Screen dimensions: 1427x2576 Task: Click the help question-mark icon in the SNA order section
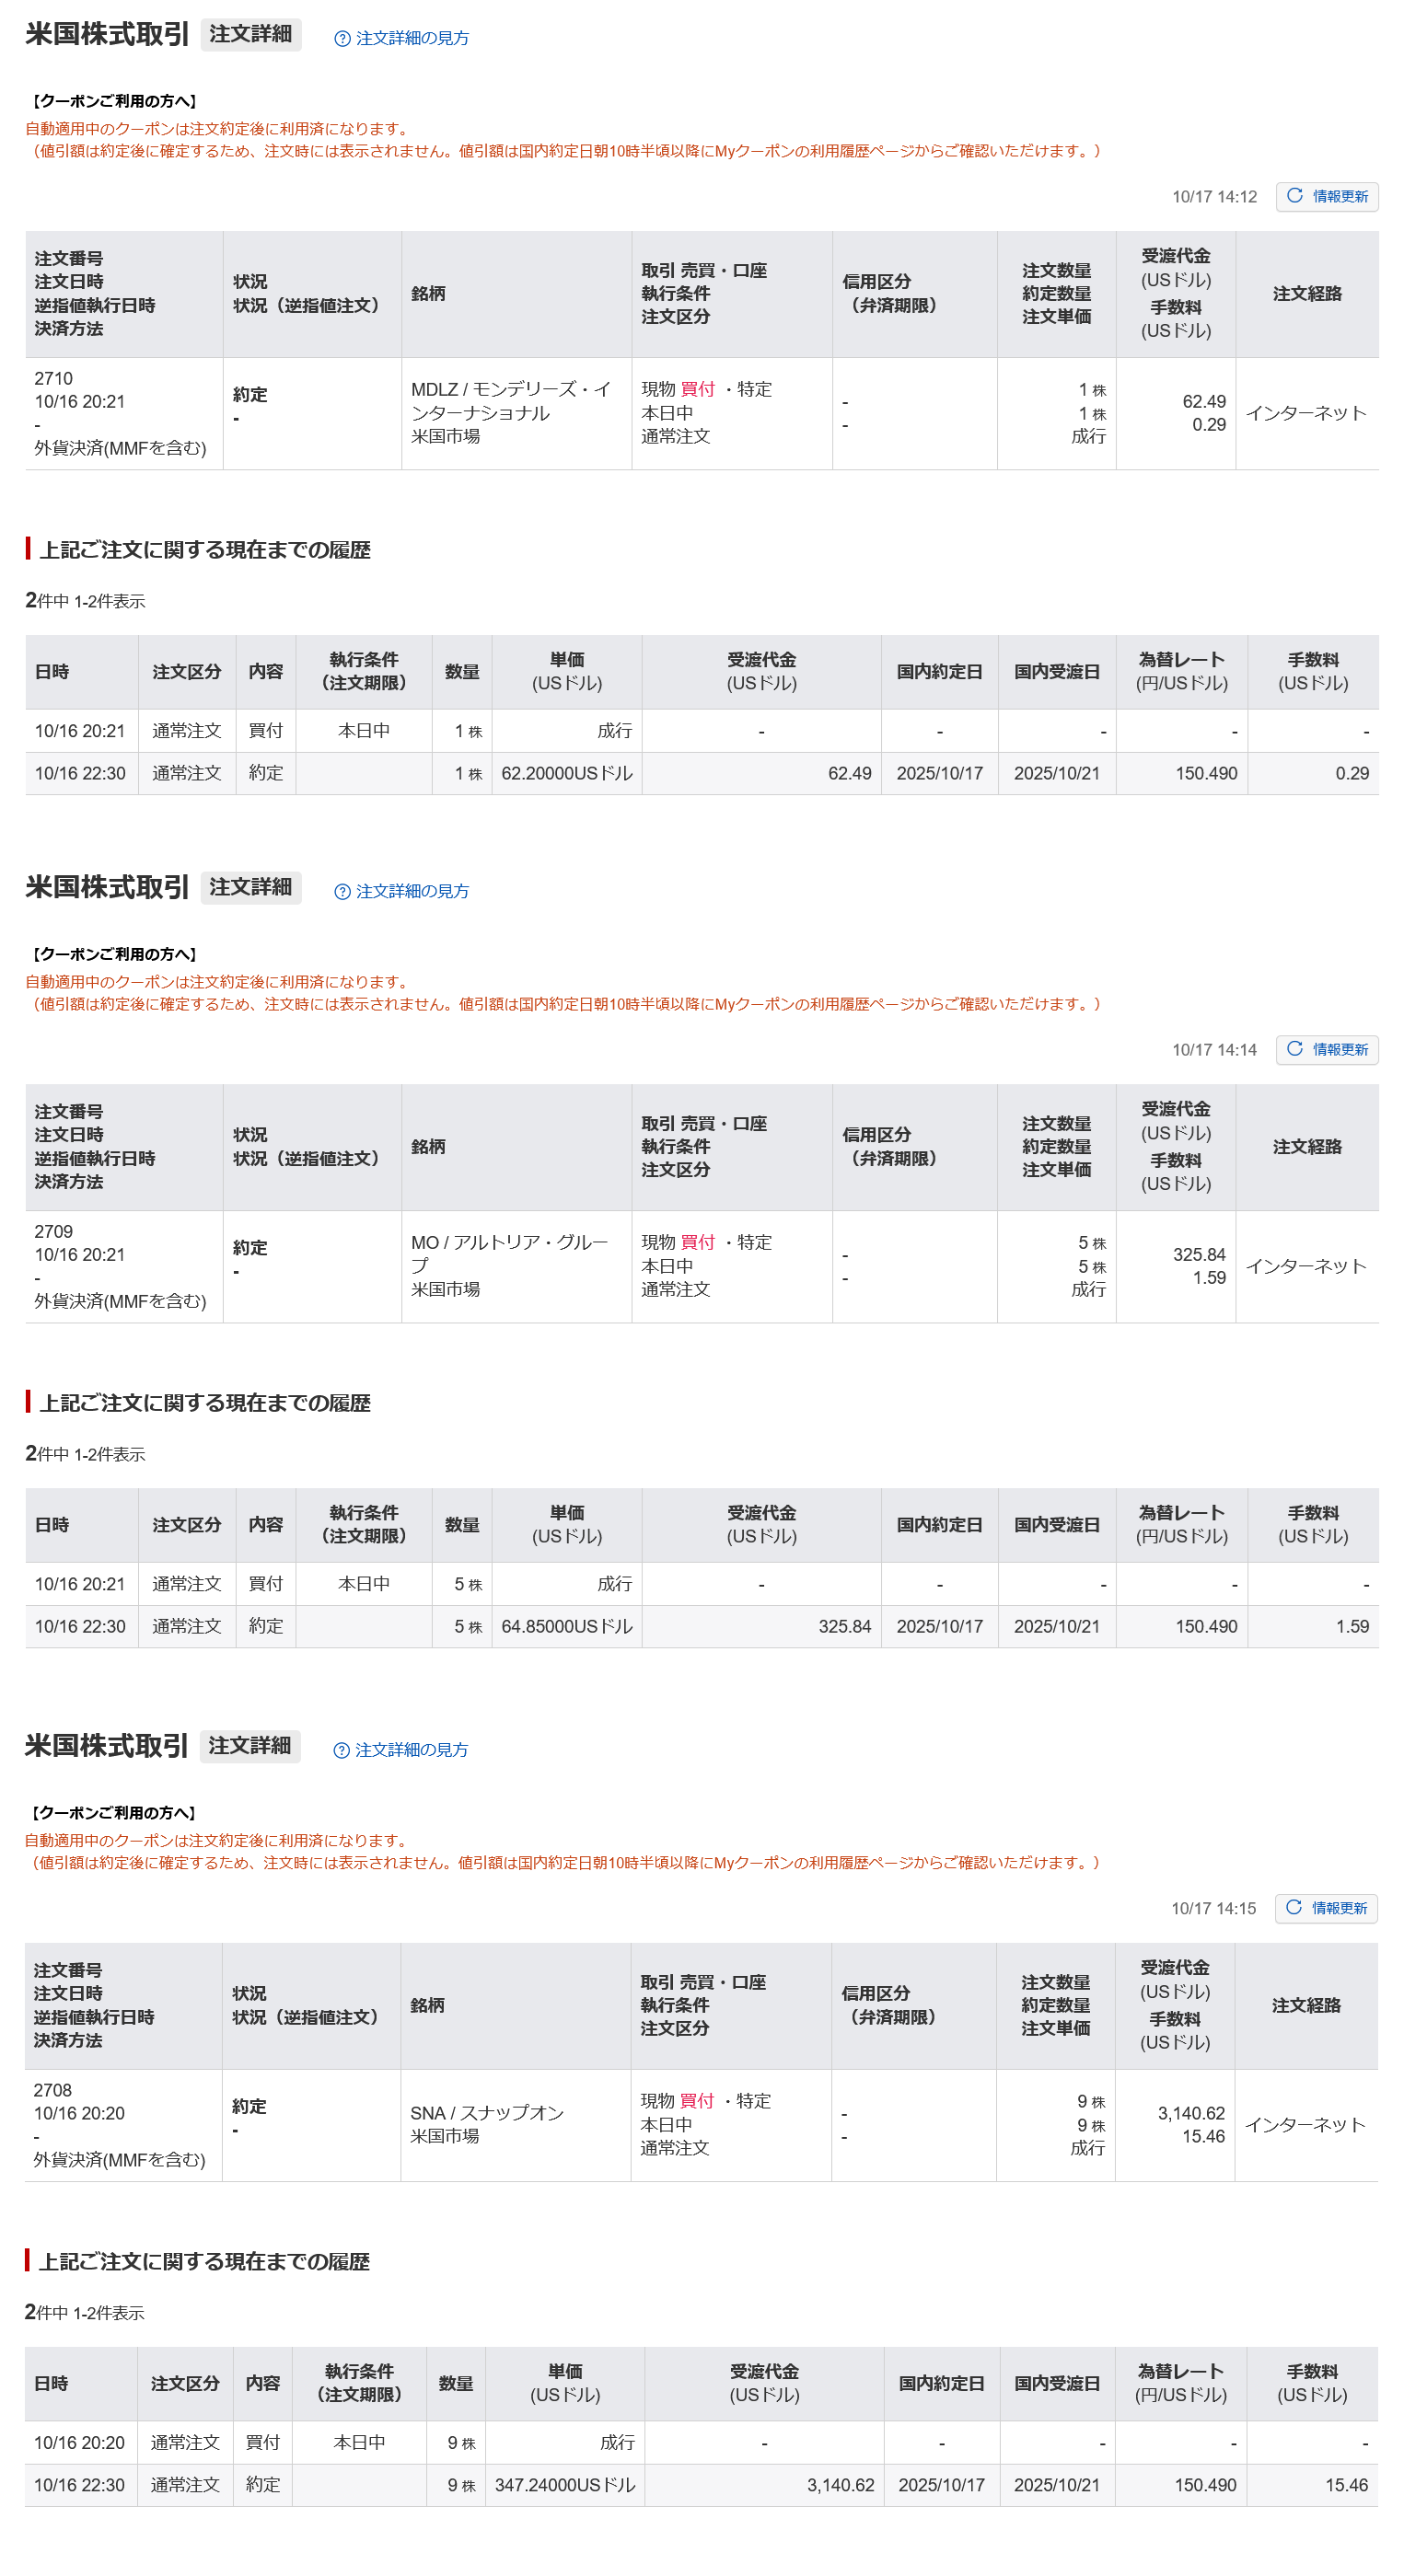pyautogui.click(x=341, y=1750)
